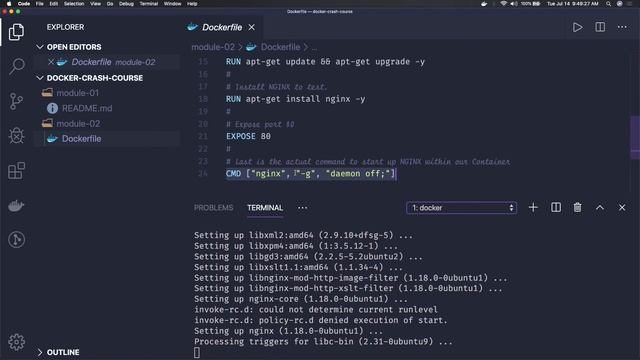Click the Wi-Fi status icon
The image size is (640, 360).
coord(504,4)
